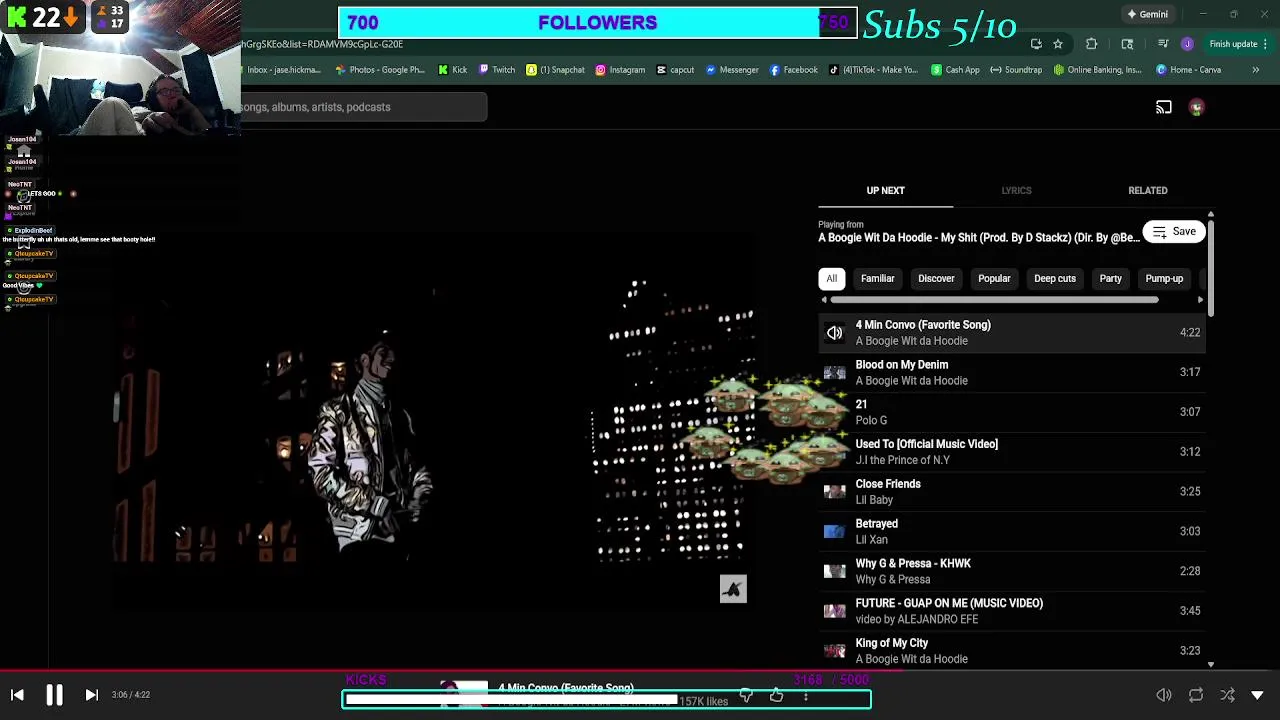The height and width of the screenshot is (720, 1280).
Task: Open the TikTok bookmark
Action: (873, 70)
